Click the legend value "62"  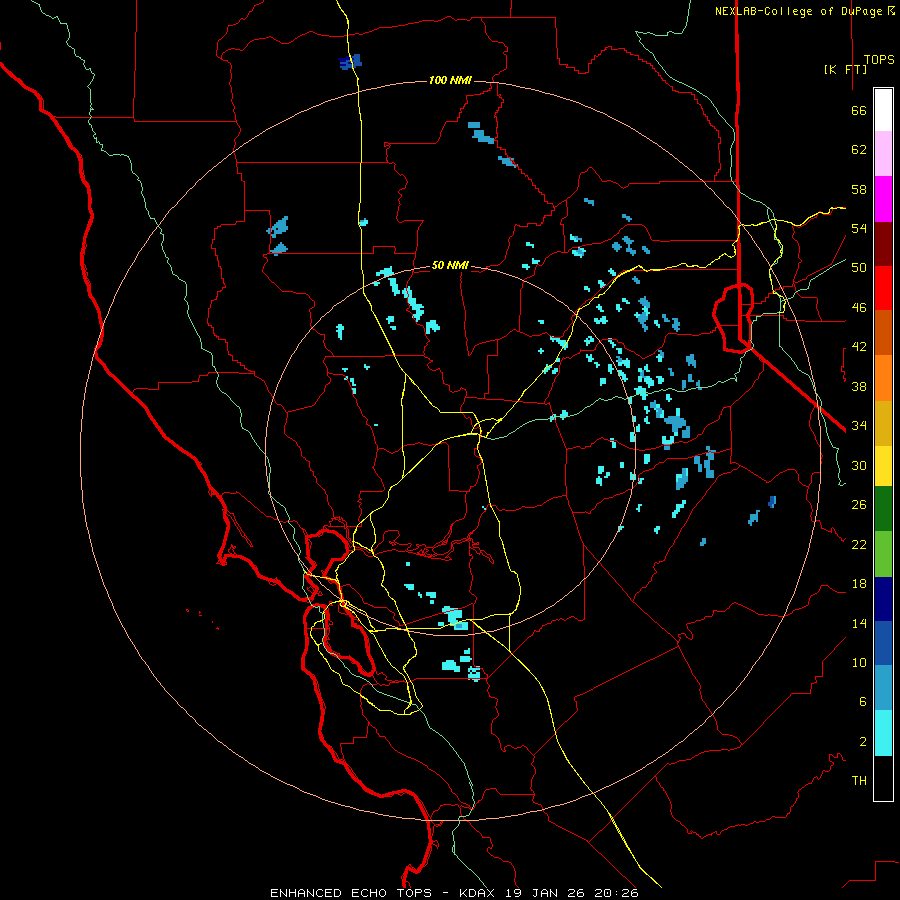(859, 150)
